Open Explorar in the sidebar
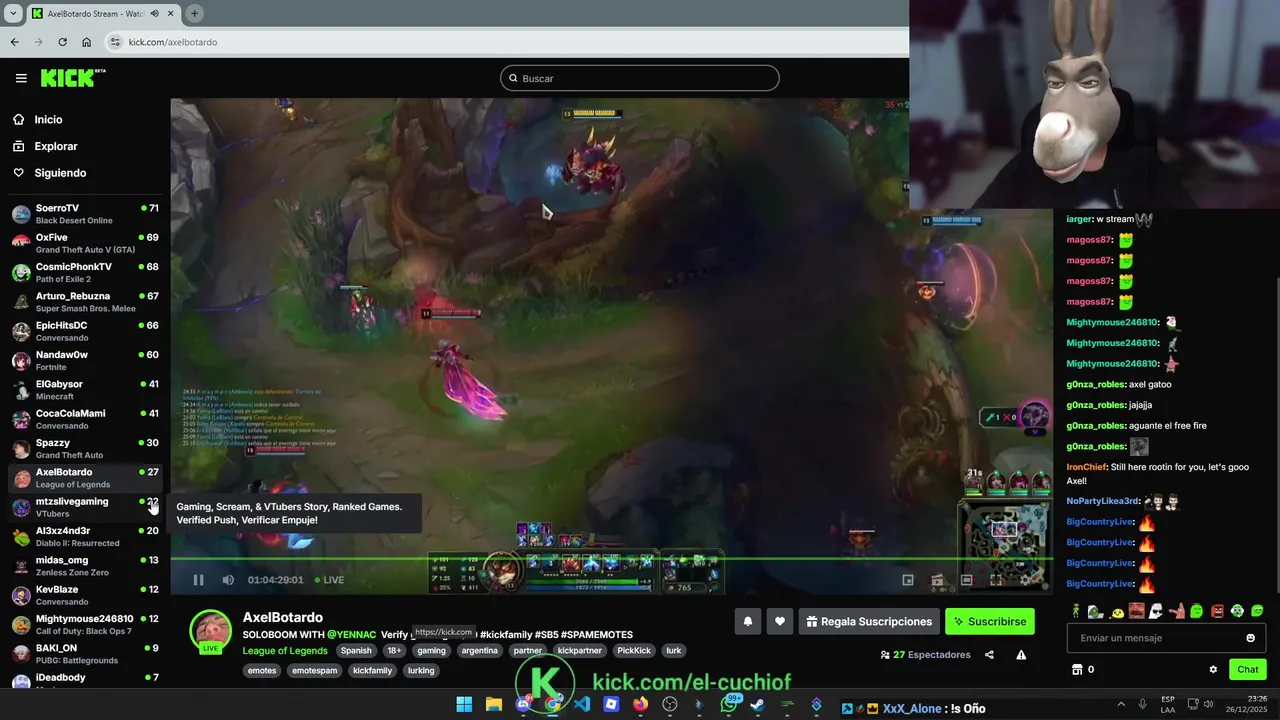Viewport: 1280px width, 720px height. [x=56, y=146]
